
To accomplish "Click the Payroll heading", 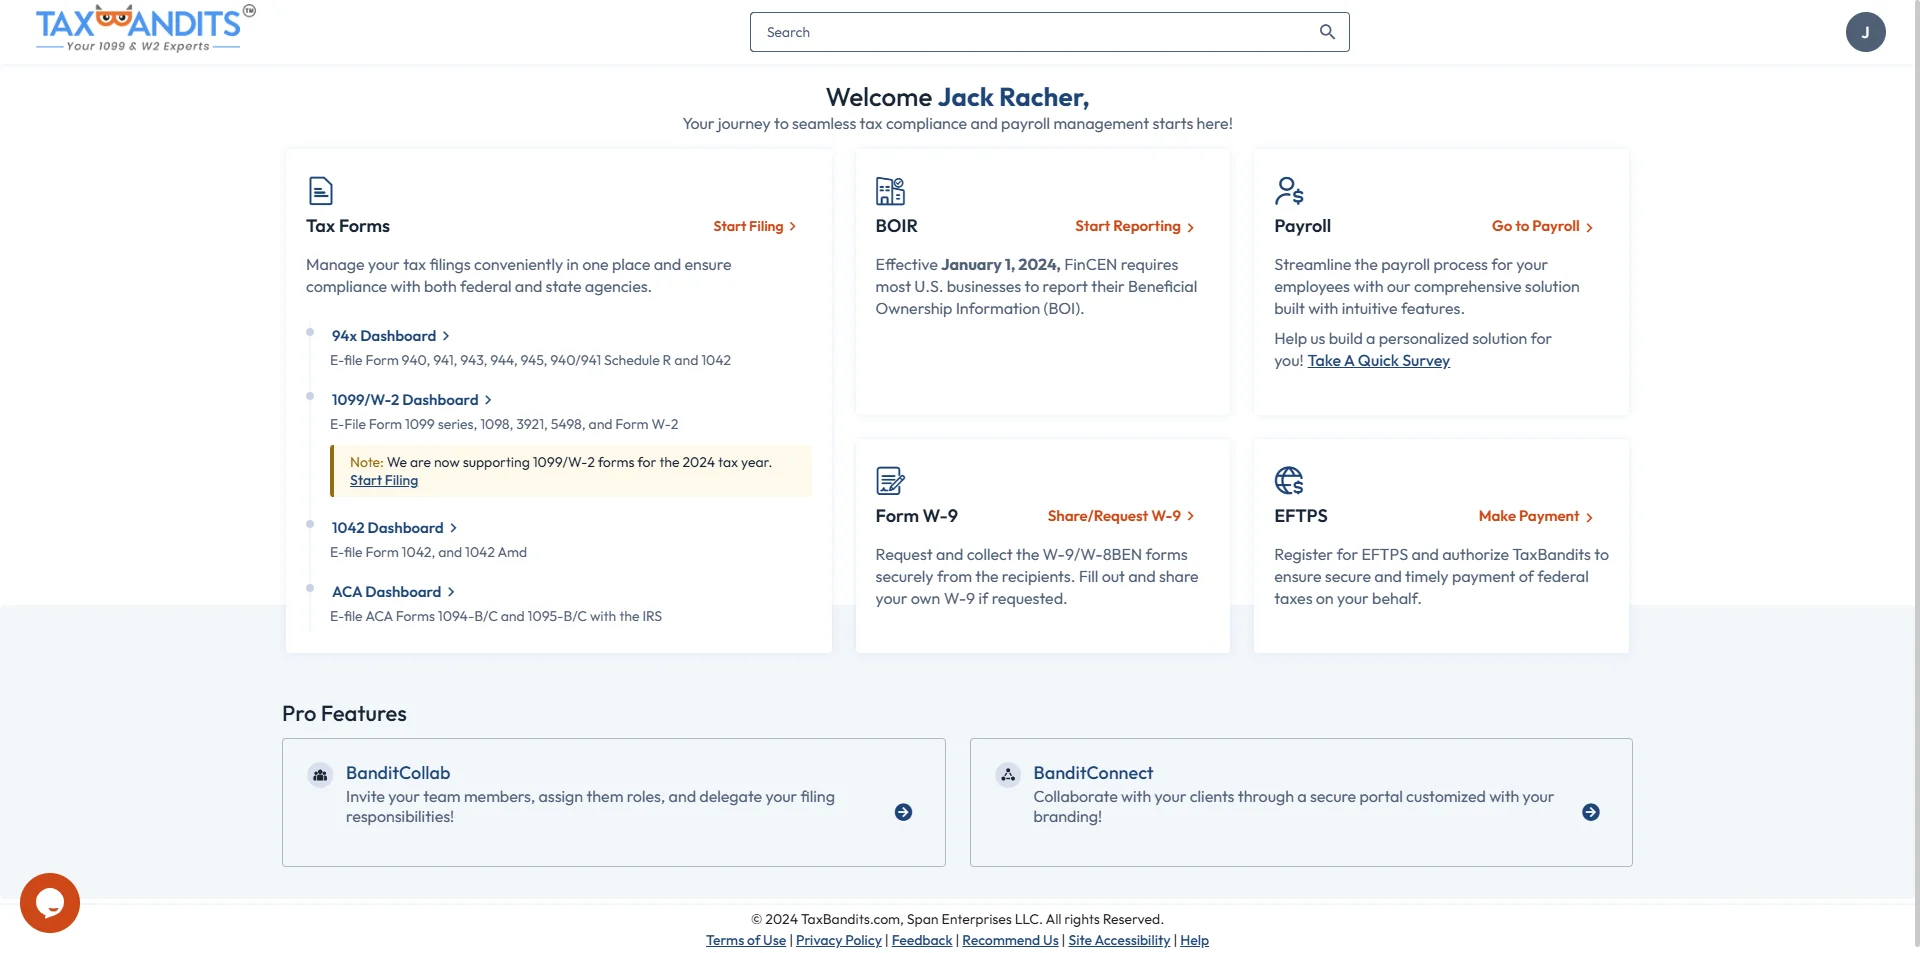I will (1302, 226).
